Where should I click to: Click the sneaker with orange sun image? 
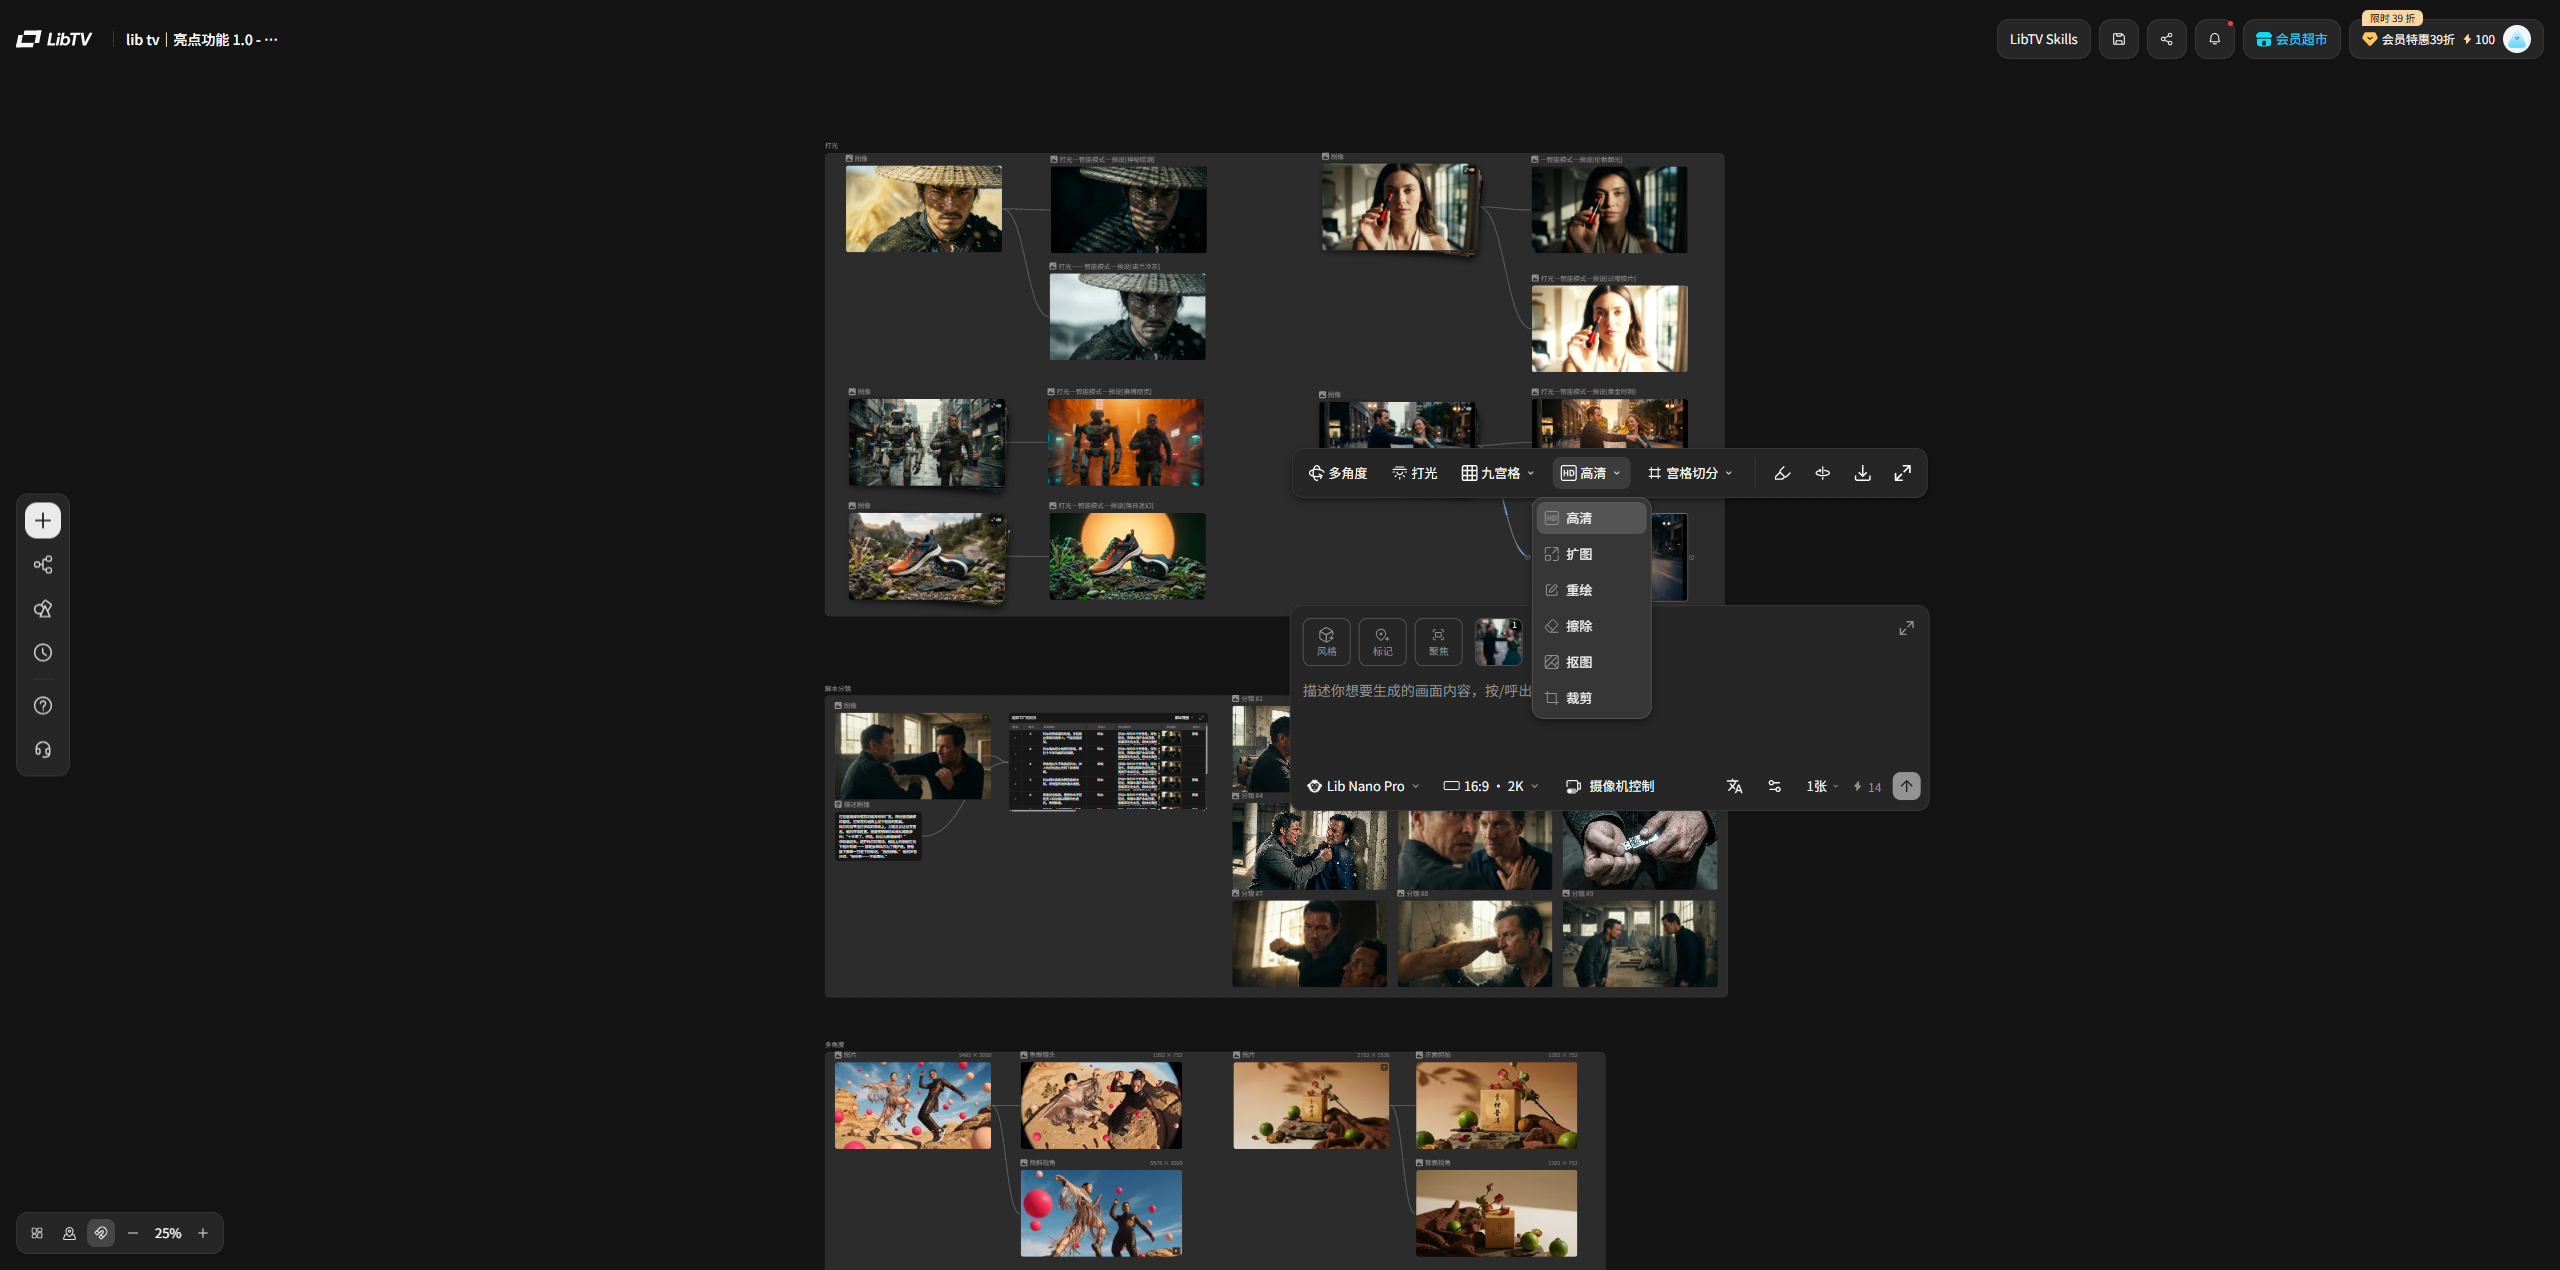pos(1128,557)
